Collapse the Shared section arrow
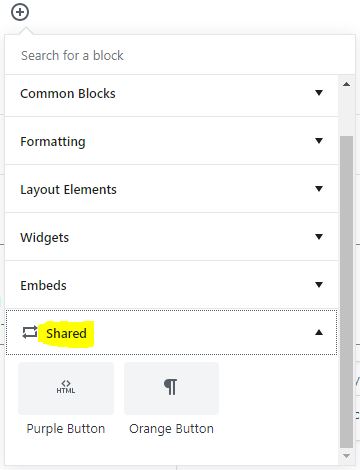The width and height of the screenshot is (360, 470). 319,332
